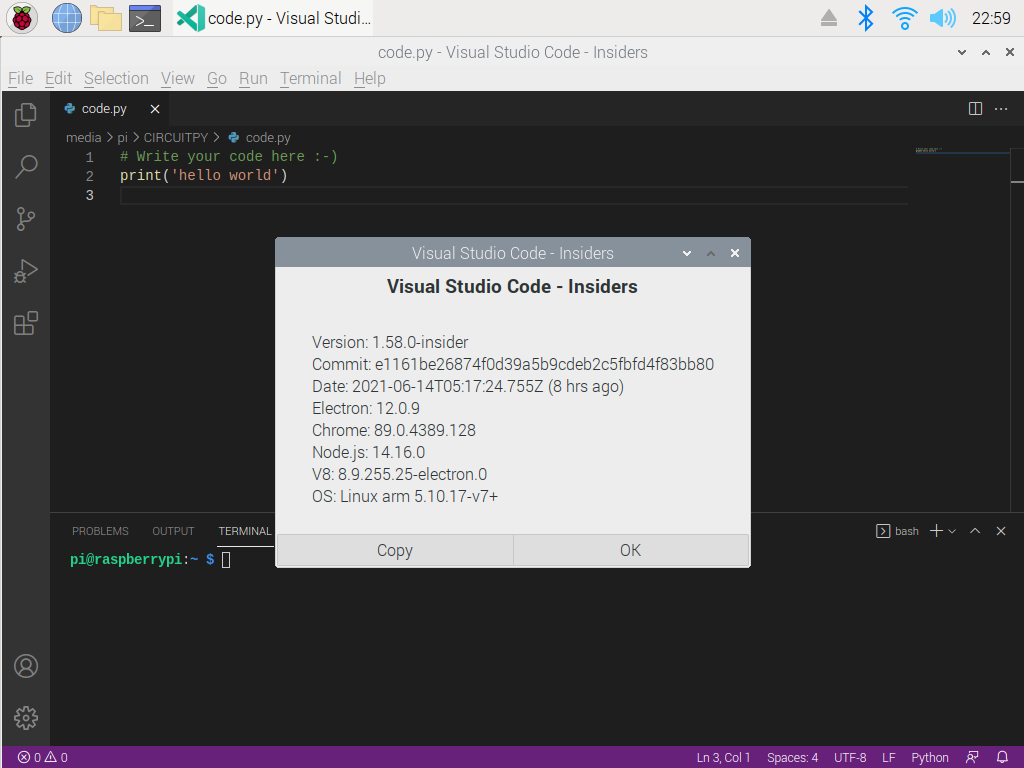Image resolution: width=1024 pixels, height=768 pixels.
Task: Click the Raspberry Pi menu icon
Action: 22,18
